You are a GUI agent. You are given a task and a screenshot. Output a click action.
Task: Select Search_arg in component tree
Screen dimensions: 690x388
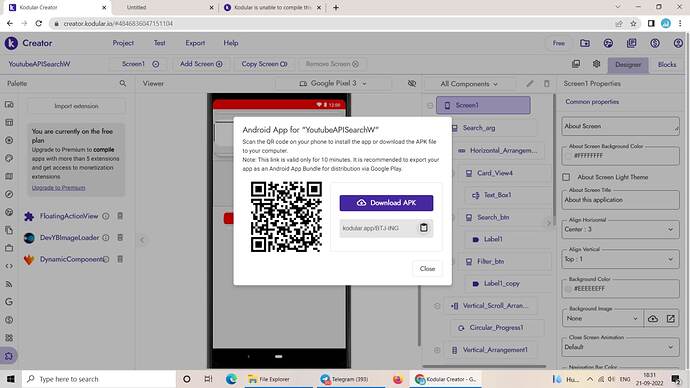(x=479, y=128)
